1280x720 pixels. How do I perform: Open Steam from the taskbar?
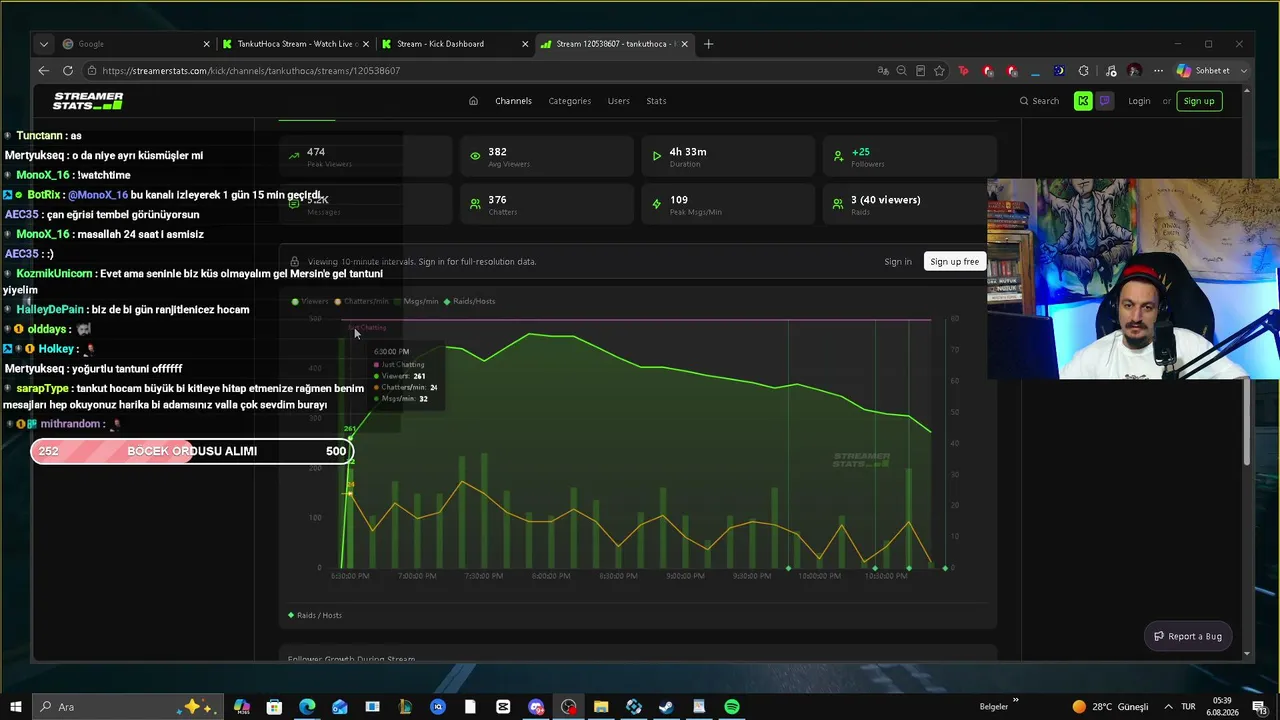click(x=666, y=707)
